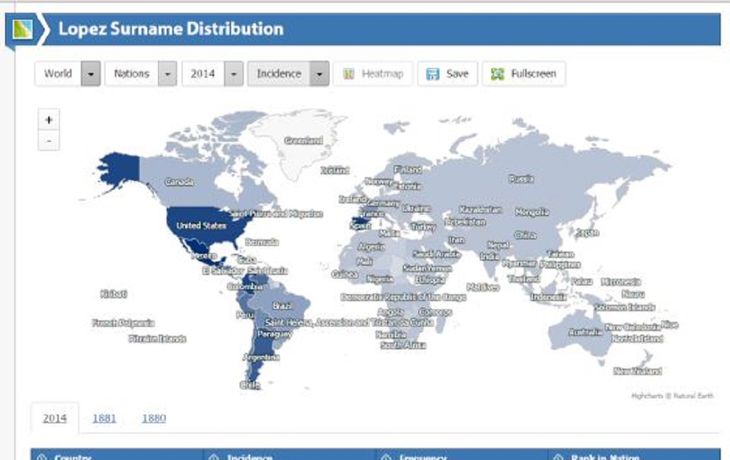Open the World region dropdown
Viewport: 730px width, 460px height.
68,74
